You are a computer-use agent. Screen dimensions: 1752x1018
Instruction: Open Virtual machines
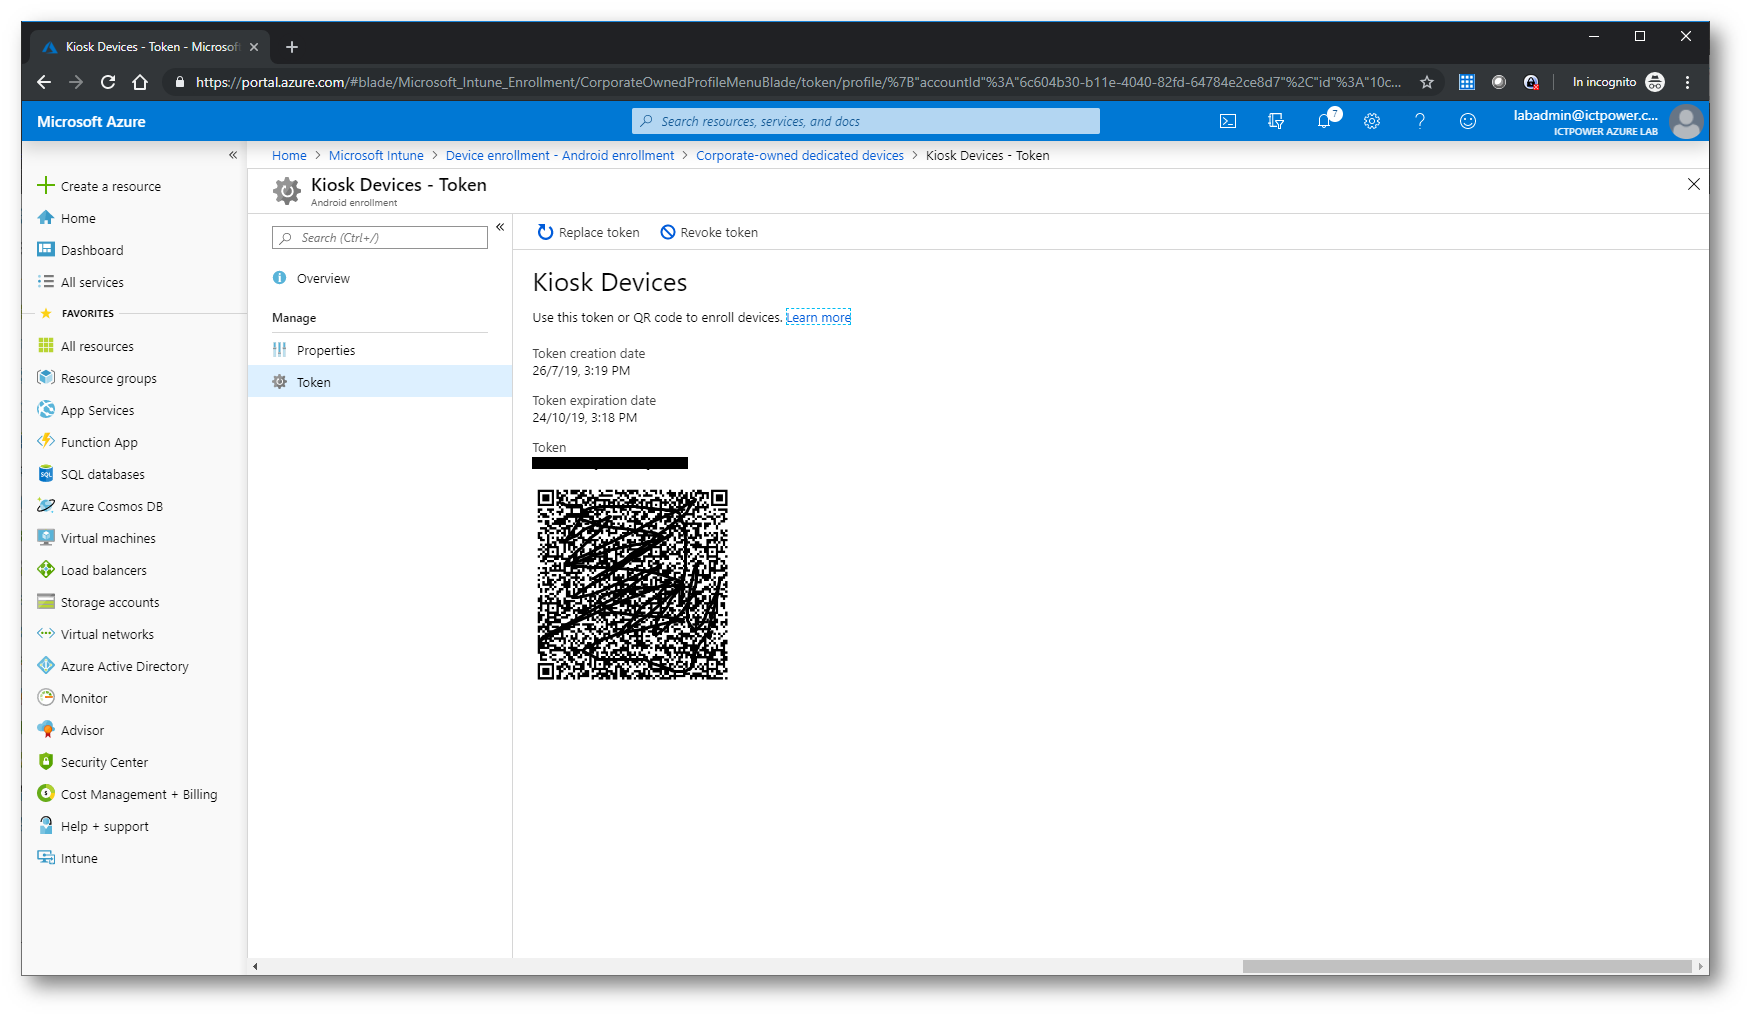pyautogui.click(x=108, y=538)
